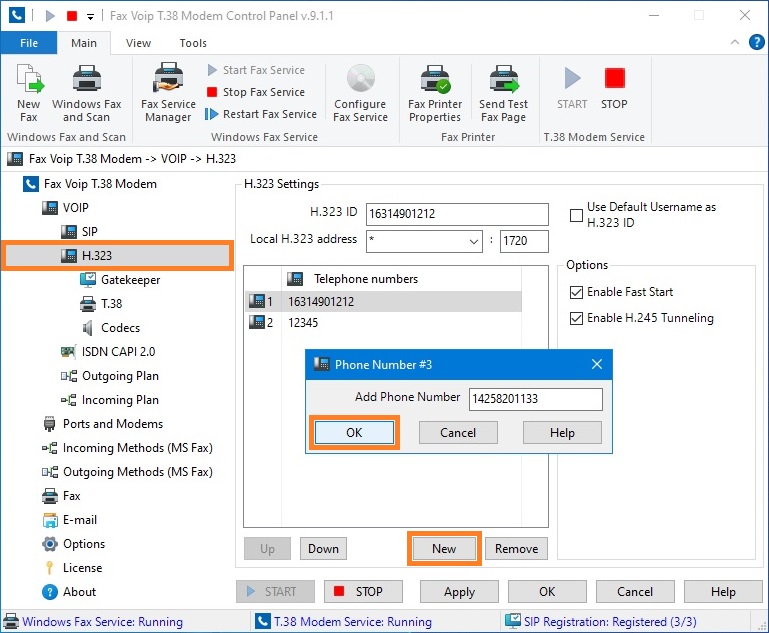
Task: Click the Remove button
Action: 516,549
